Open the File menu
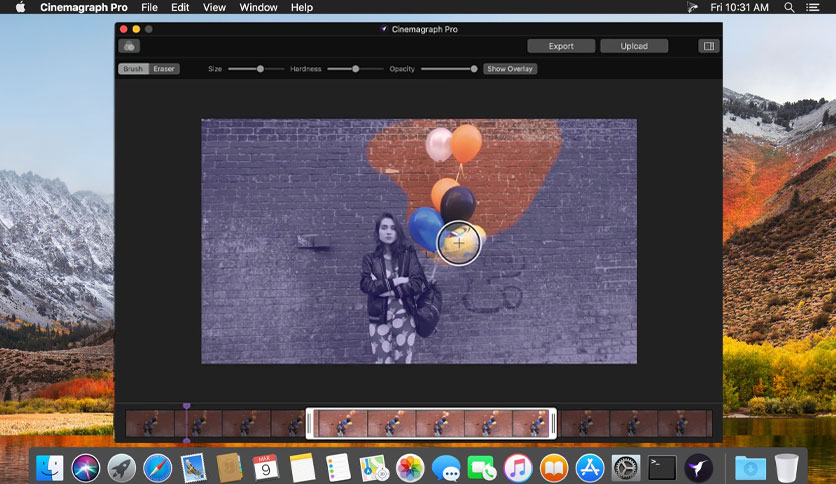This screenshot has width=836, height=484. 149,7
